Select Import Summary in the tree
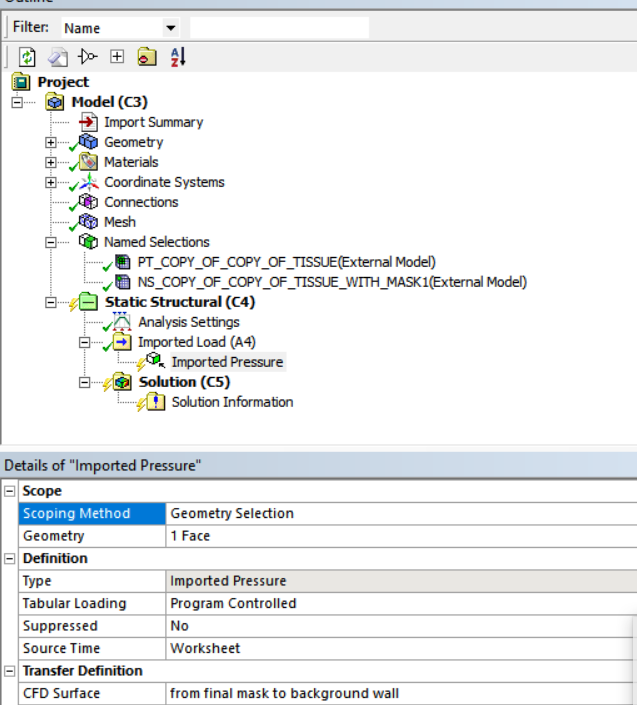Viewport: 637px width, 705px height. tap(153, 122)
